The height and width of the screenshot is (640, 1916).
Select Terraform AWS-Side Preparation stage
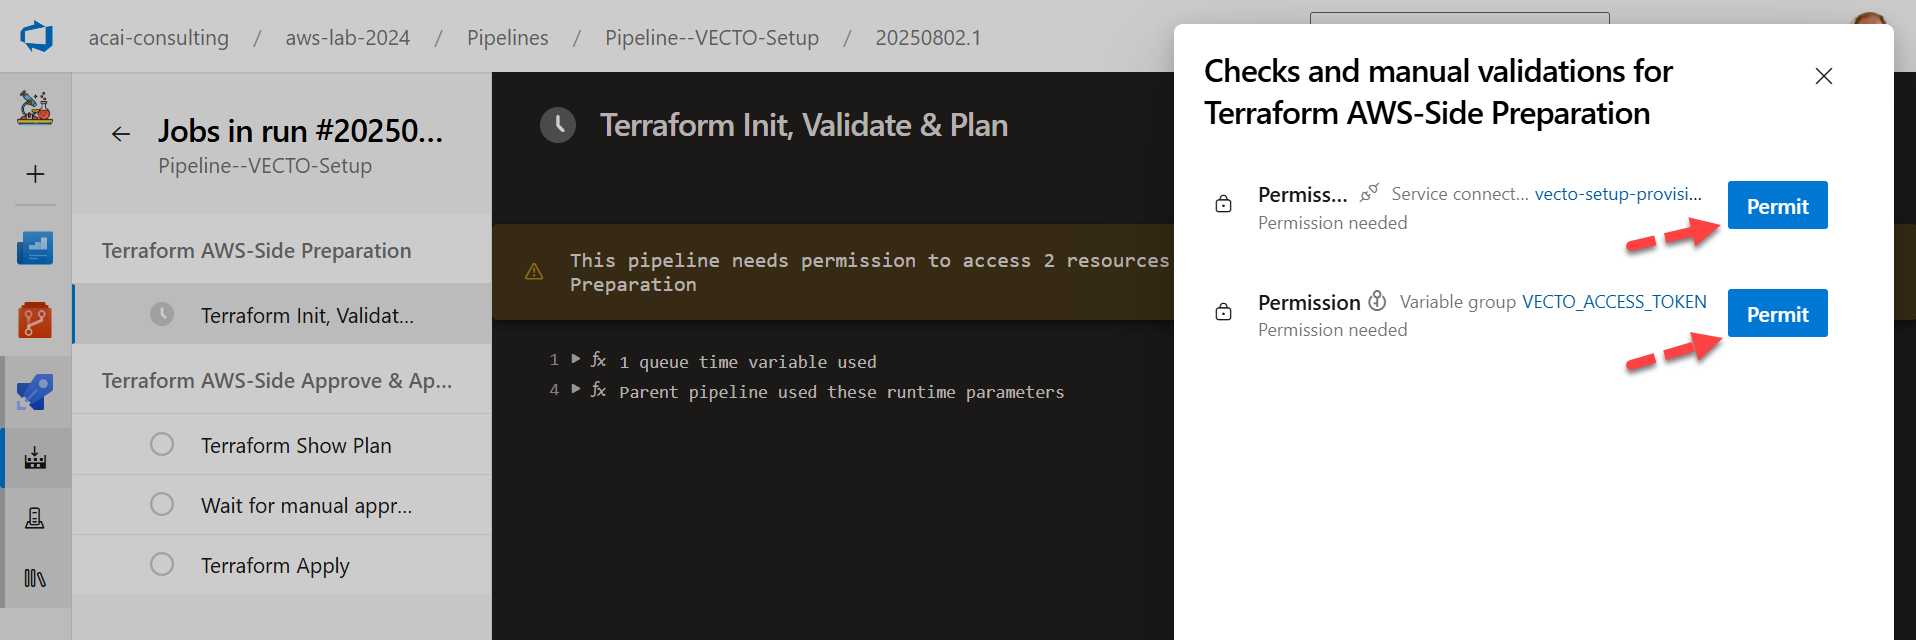(282, 250)
